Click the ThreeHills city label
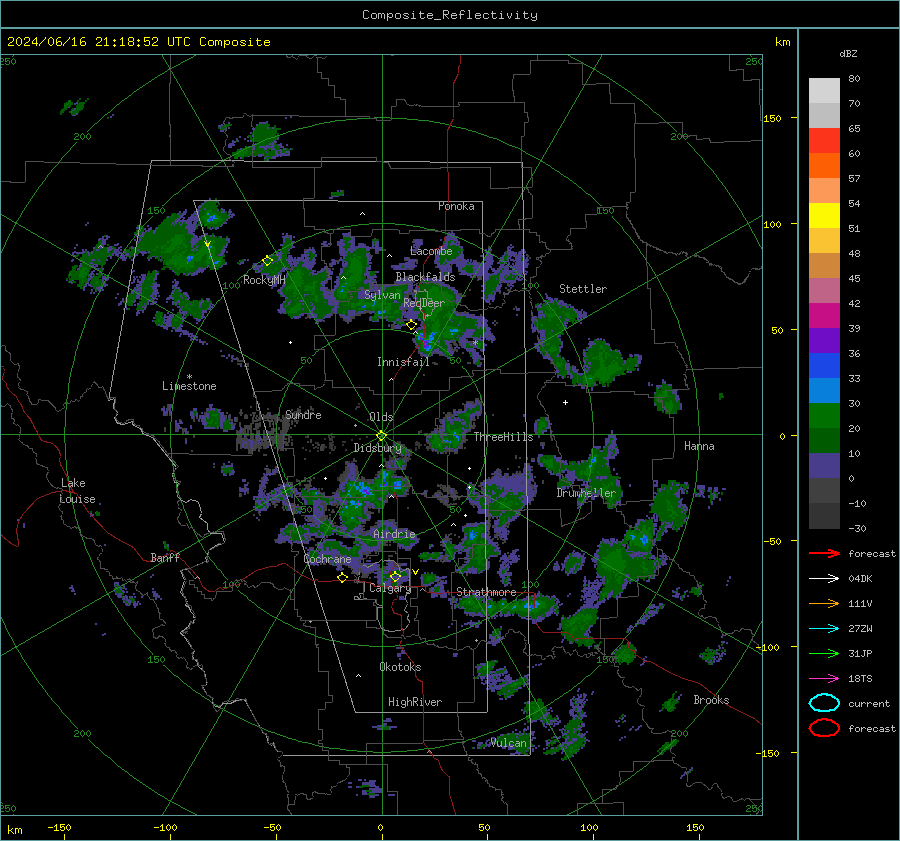This screenshot has width=900, height=841. 503,437
